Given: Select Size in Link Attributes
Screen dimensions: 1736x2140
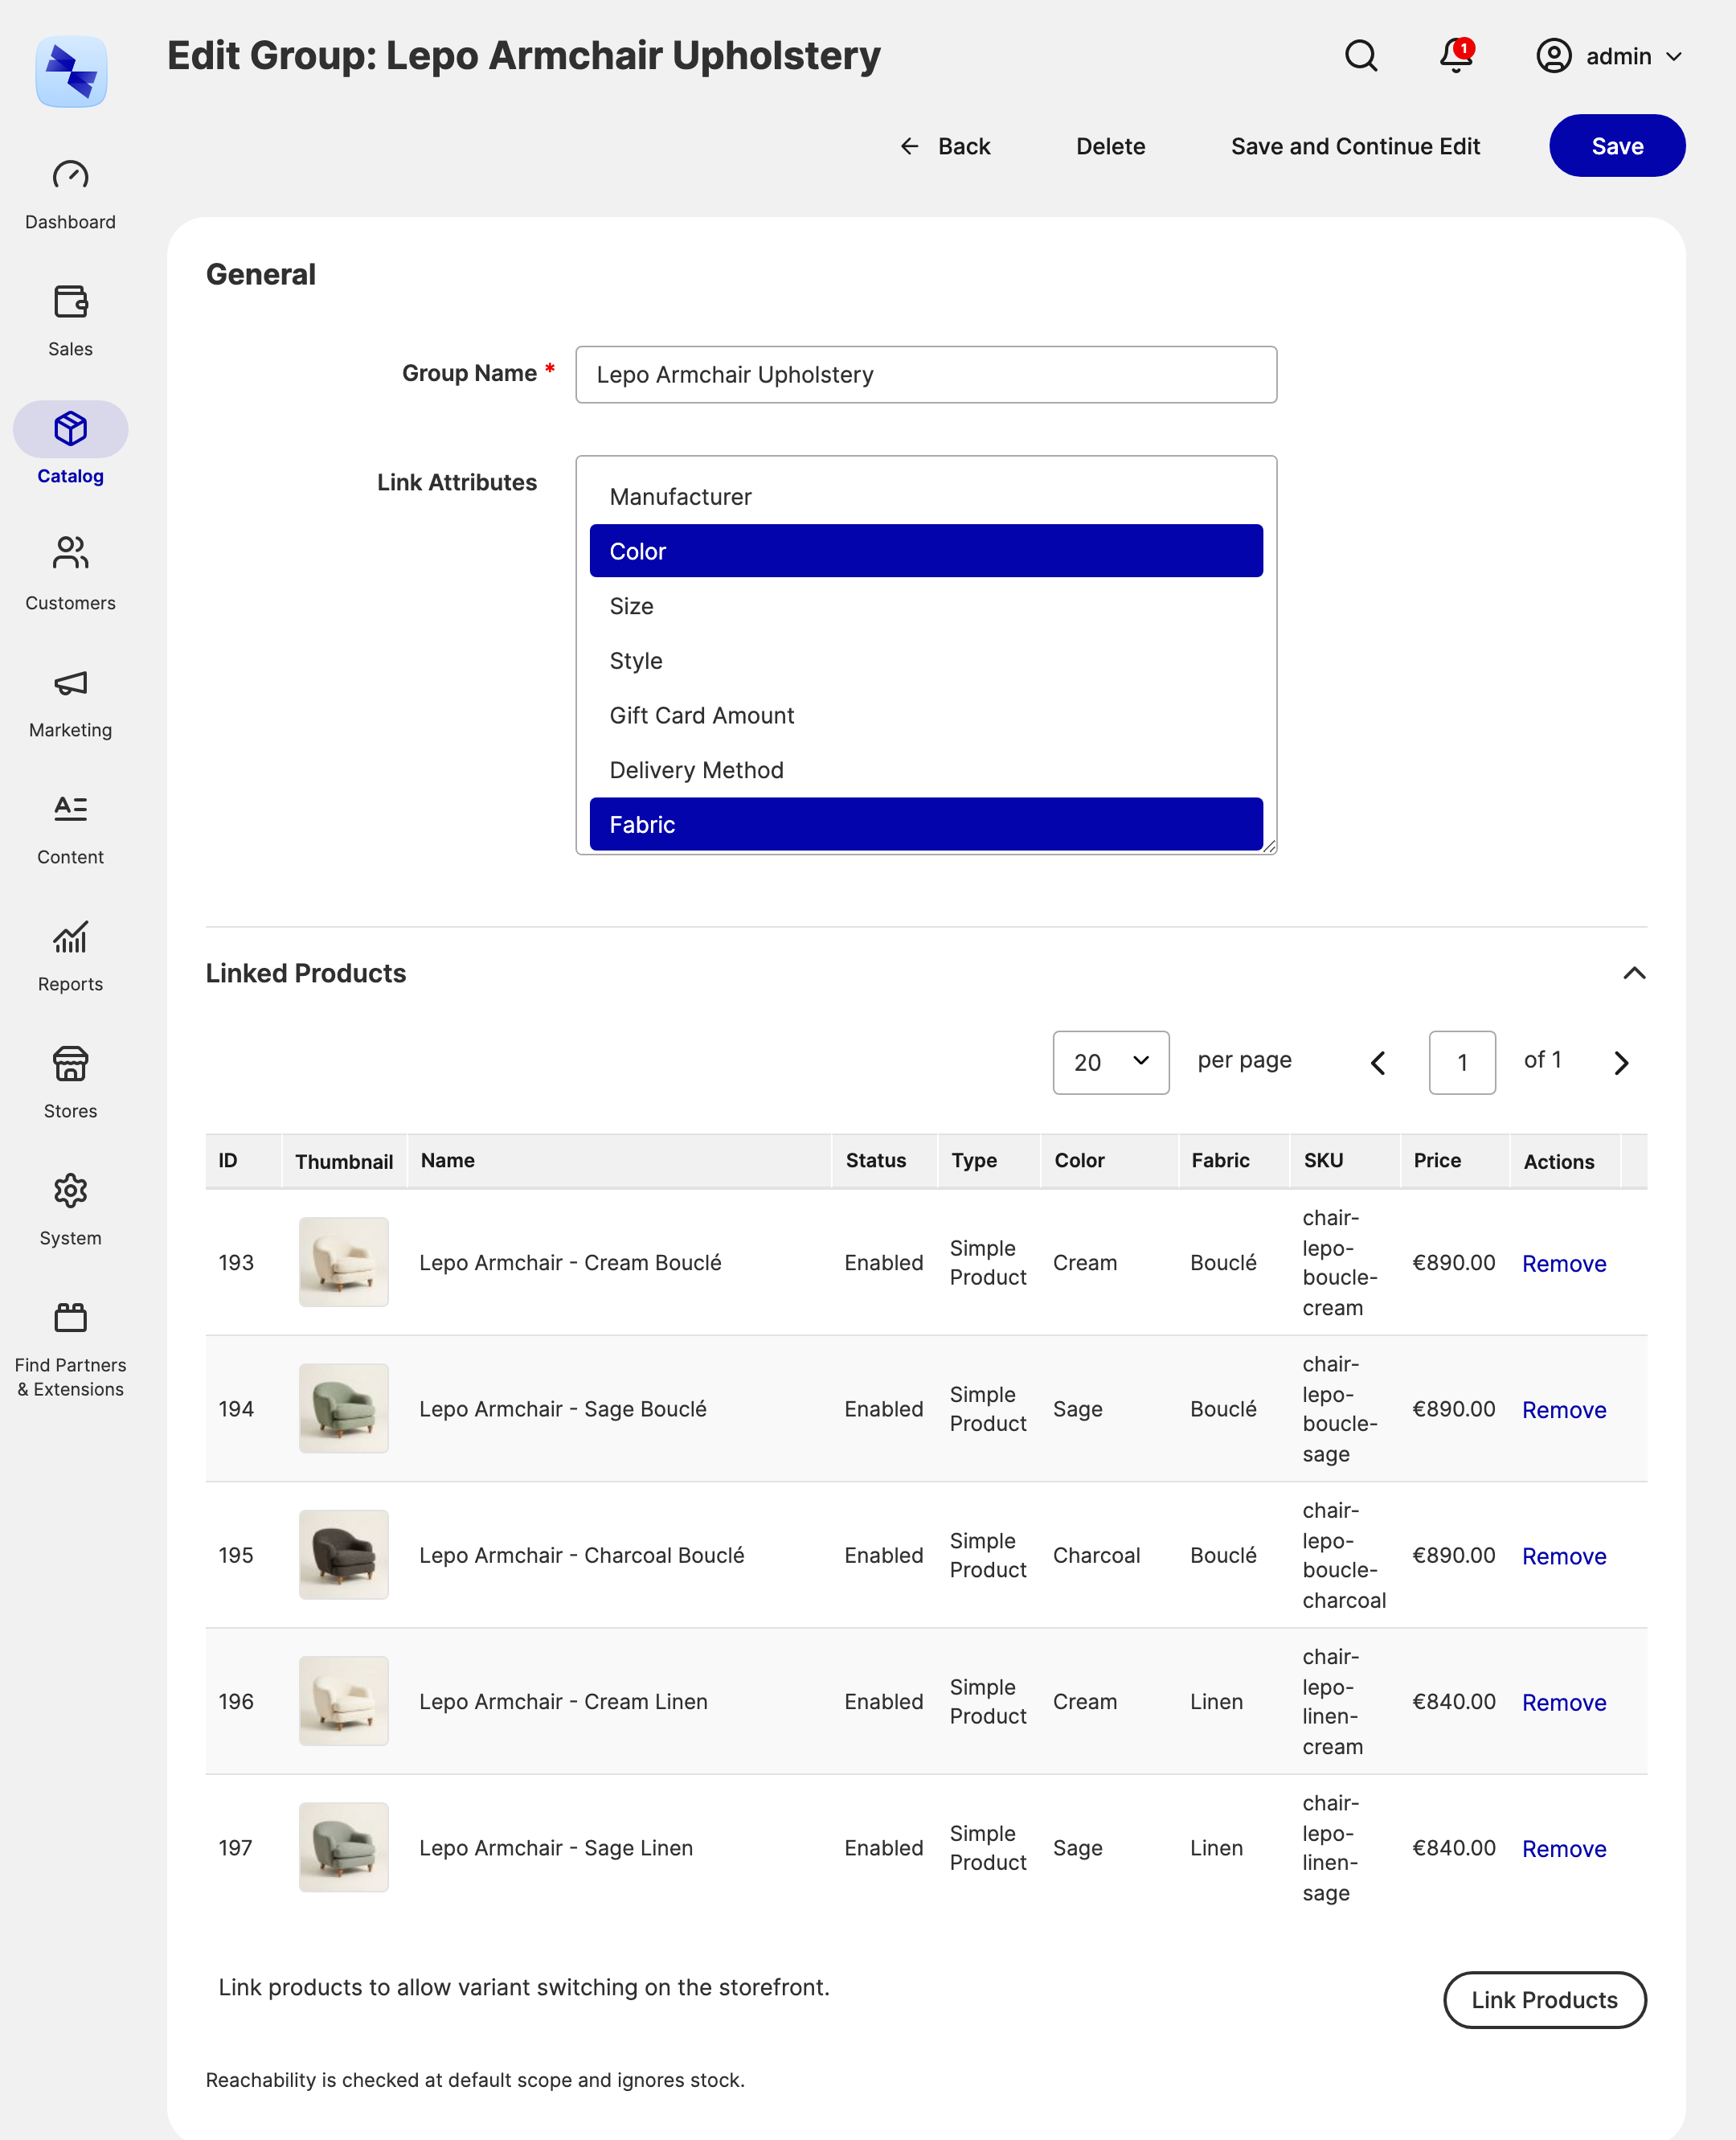Looking at the screenshot, I should point(926,606).
